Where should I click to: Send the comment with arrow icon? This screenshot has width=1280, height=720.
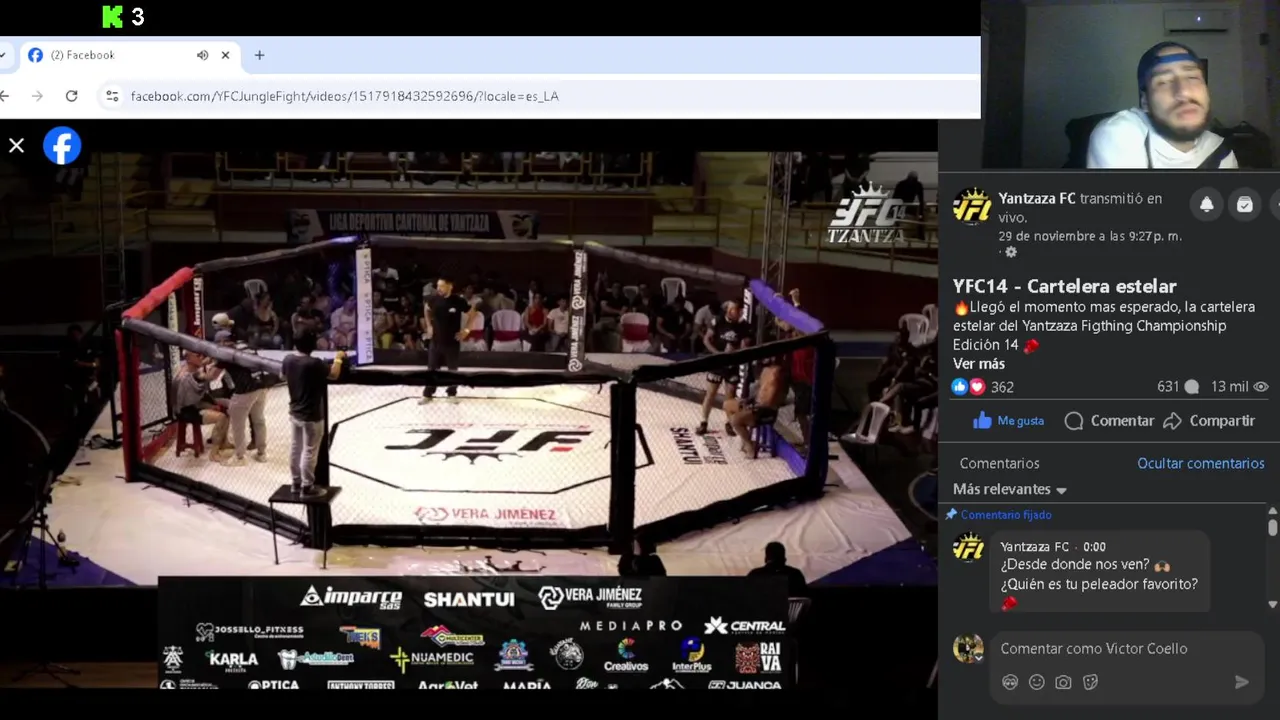(1241, 682)
